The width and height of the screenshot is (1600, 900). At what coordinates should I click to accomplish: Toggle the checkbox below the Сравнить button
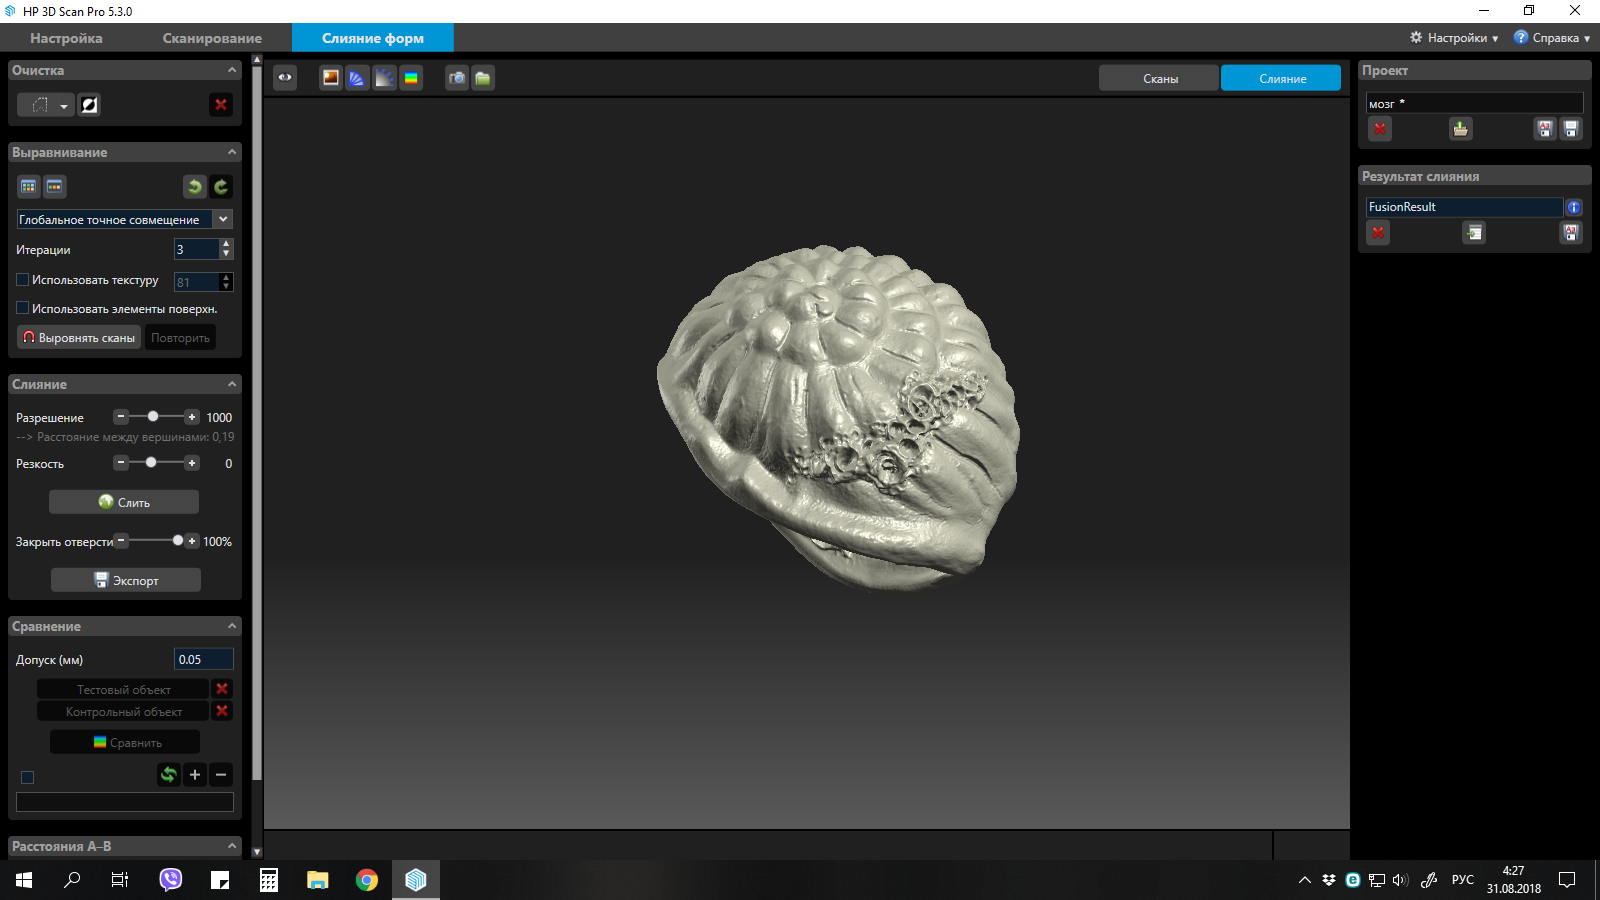pyautogui.click(x=27, y=777)
